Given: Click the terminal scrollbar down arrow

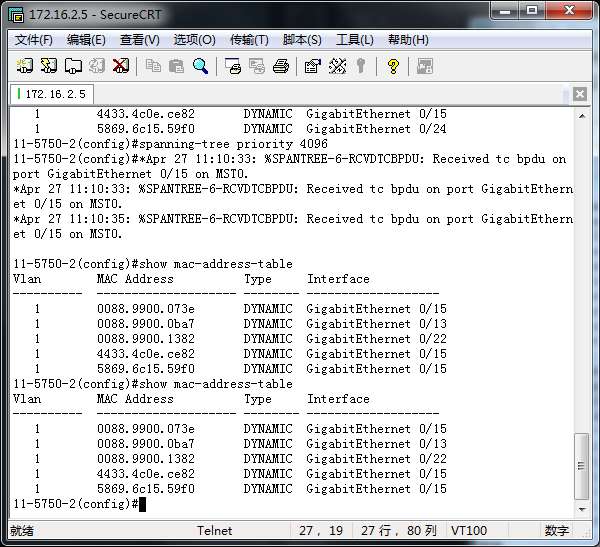Looking at the screenshot, I should pos(583,504).
